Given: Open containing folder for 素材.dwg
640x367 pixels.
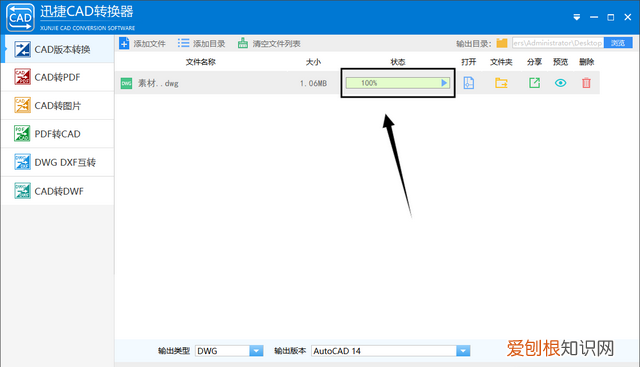Looking at the screenshot, I should point(501,83).
